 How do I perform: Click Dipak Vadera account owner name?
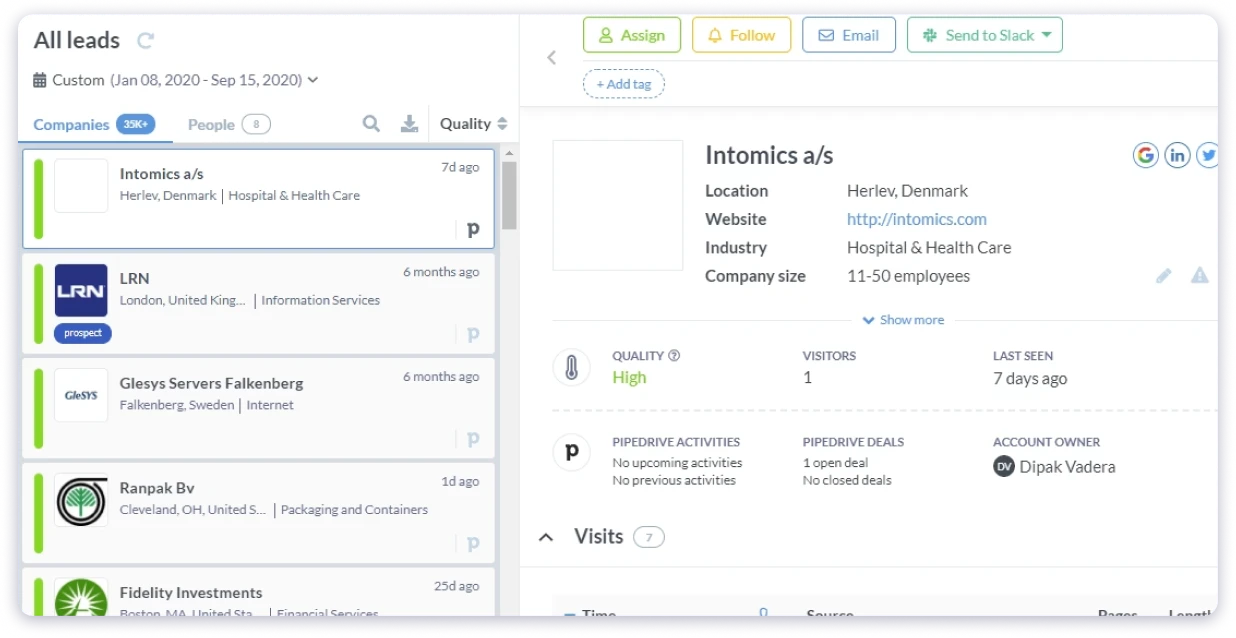point(1067,467)
